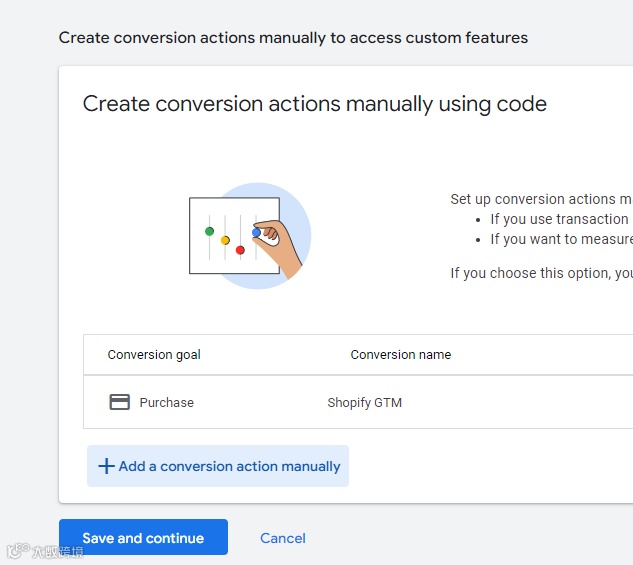Screen dimensions: 633x565
Task: Click the blue dot held by the hand
Action: tap(256, 232)
